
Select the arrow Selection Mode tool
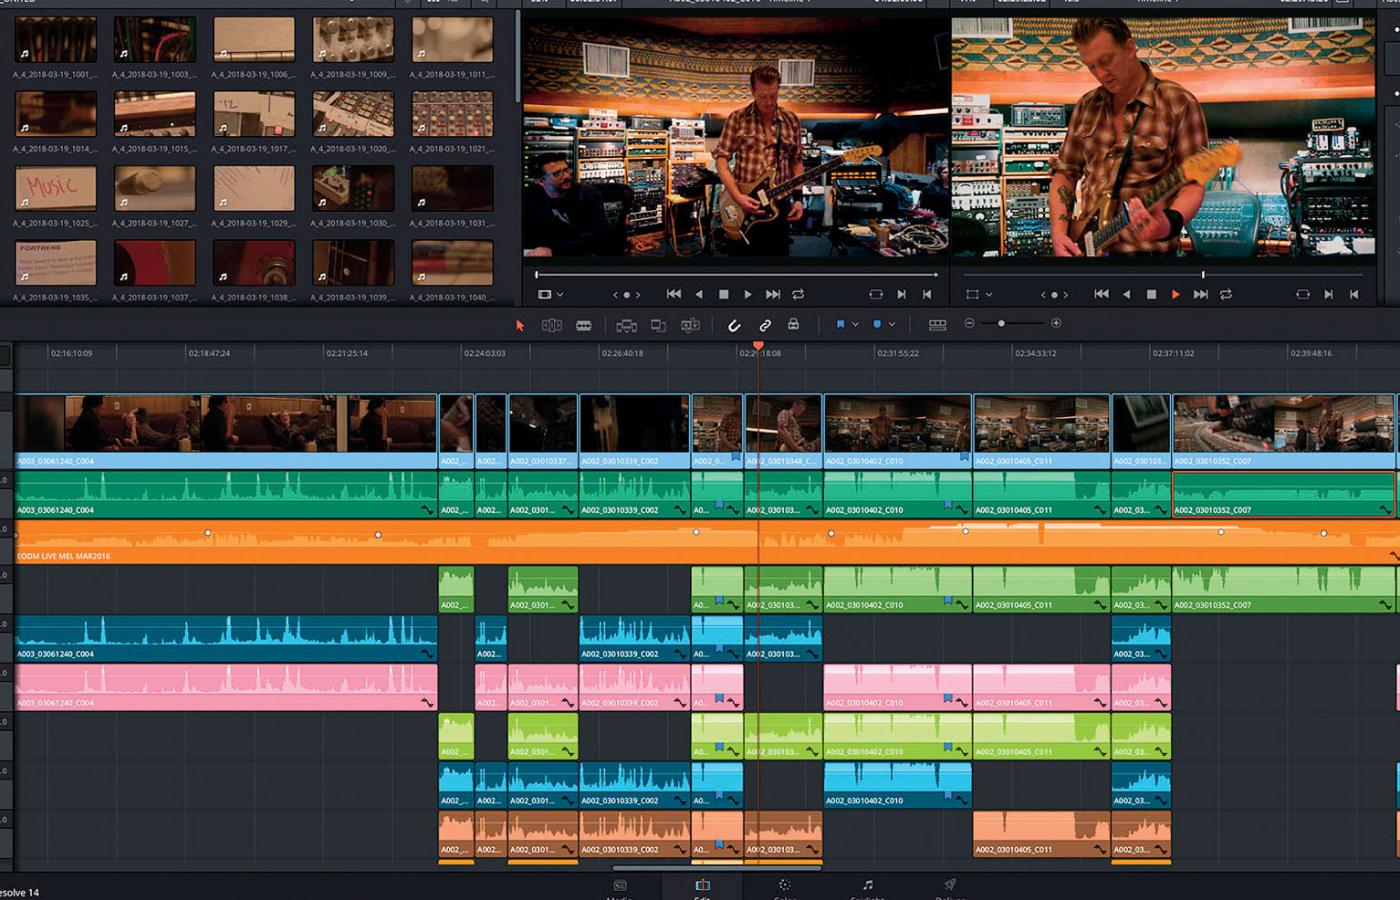pos(519,325)
